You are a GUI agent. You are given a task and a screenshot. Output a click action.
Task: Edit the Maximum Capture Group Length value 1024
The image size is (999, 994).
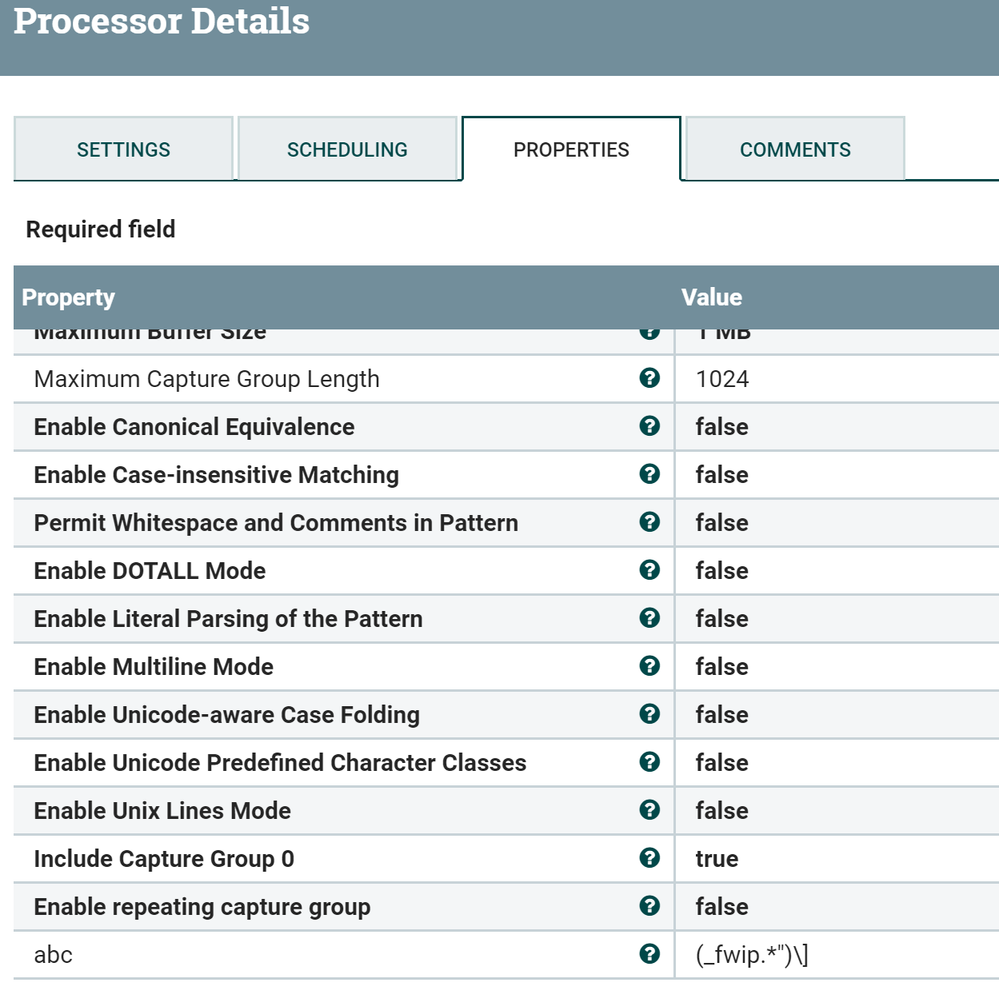point(722,379)
